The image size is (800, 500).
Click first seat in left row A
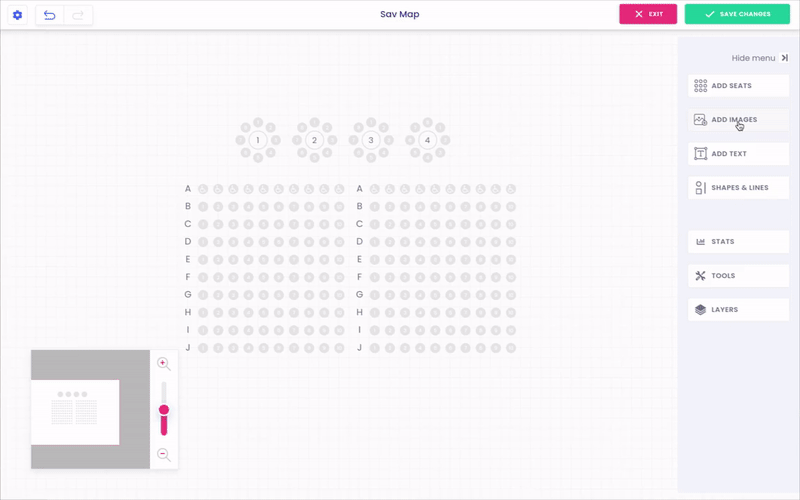pos(202,189)
